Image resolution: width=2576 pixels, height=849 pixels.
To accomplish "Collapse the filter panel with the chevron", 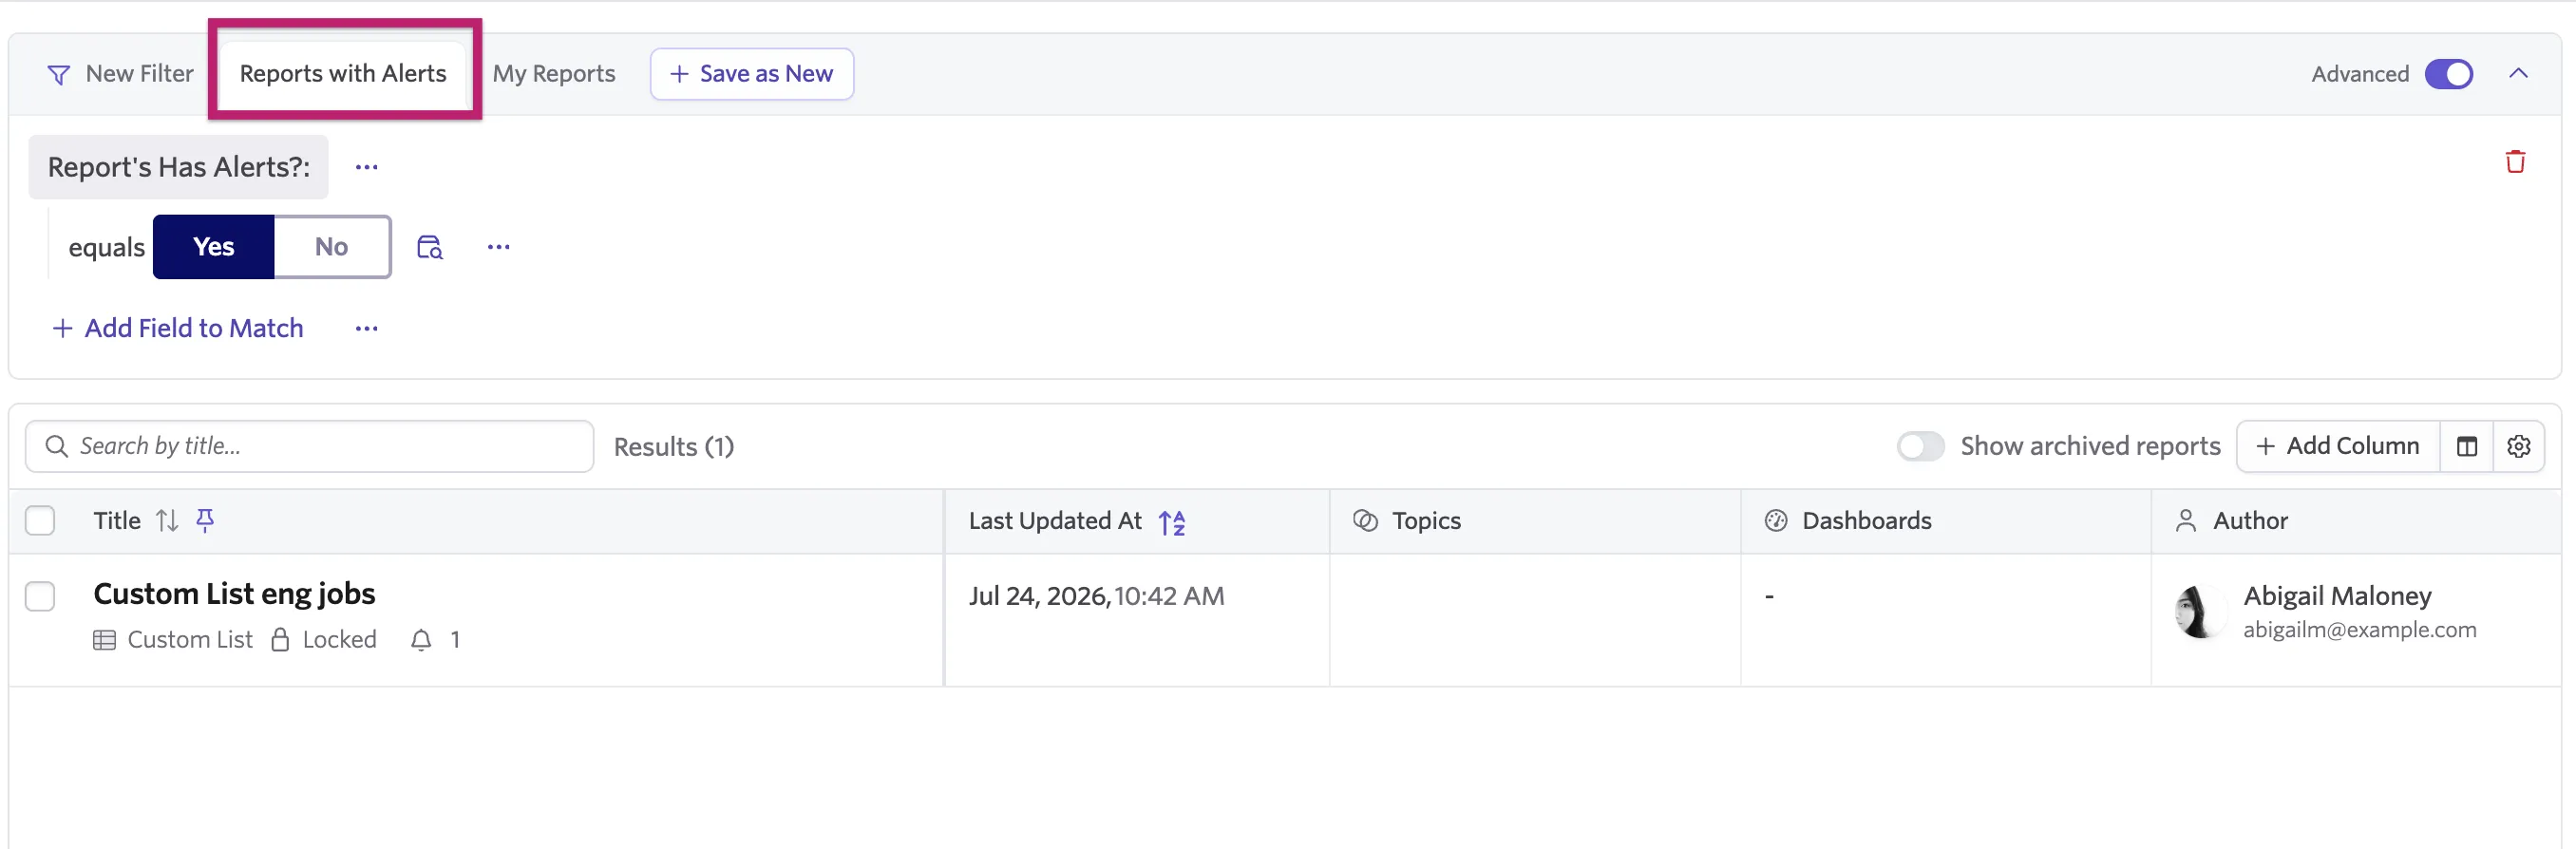I will 2518,74.
